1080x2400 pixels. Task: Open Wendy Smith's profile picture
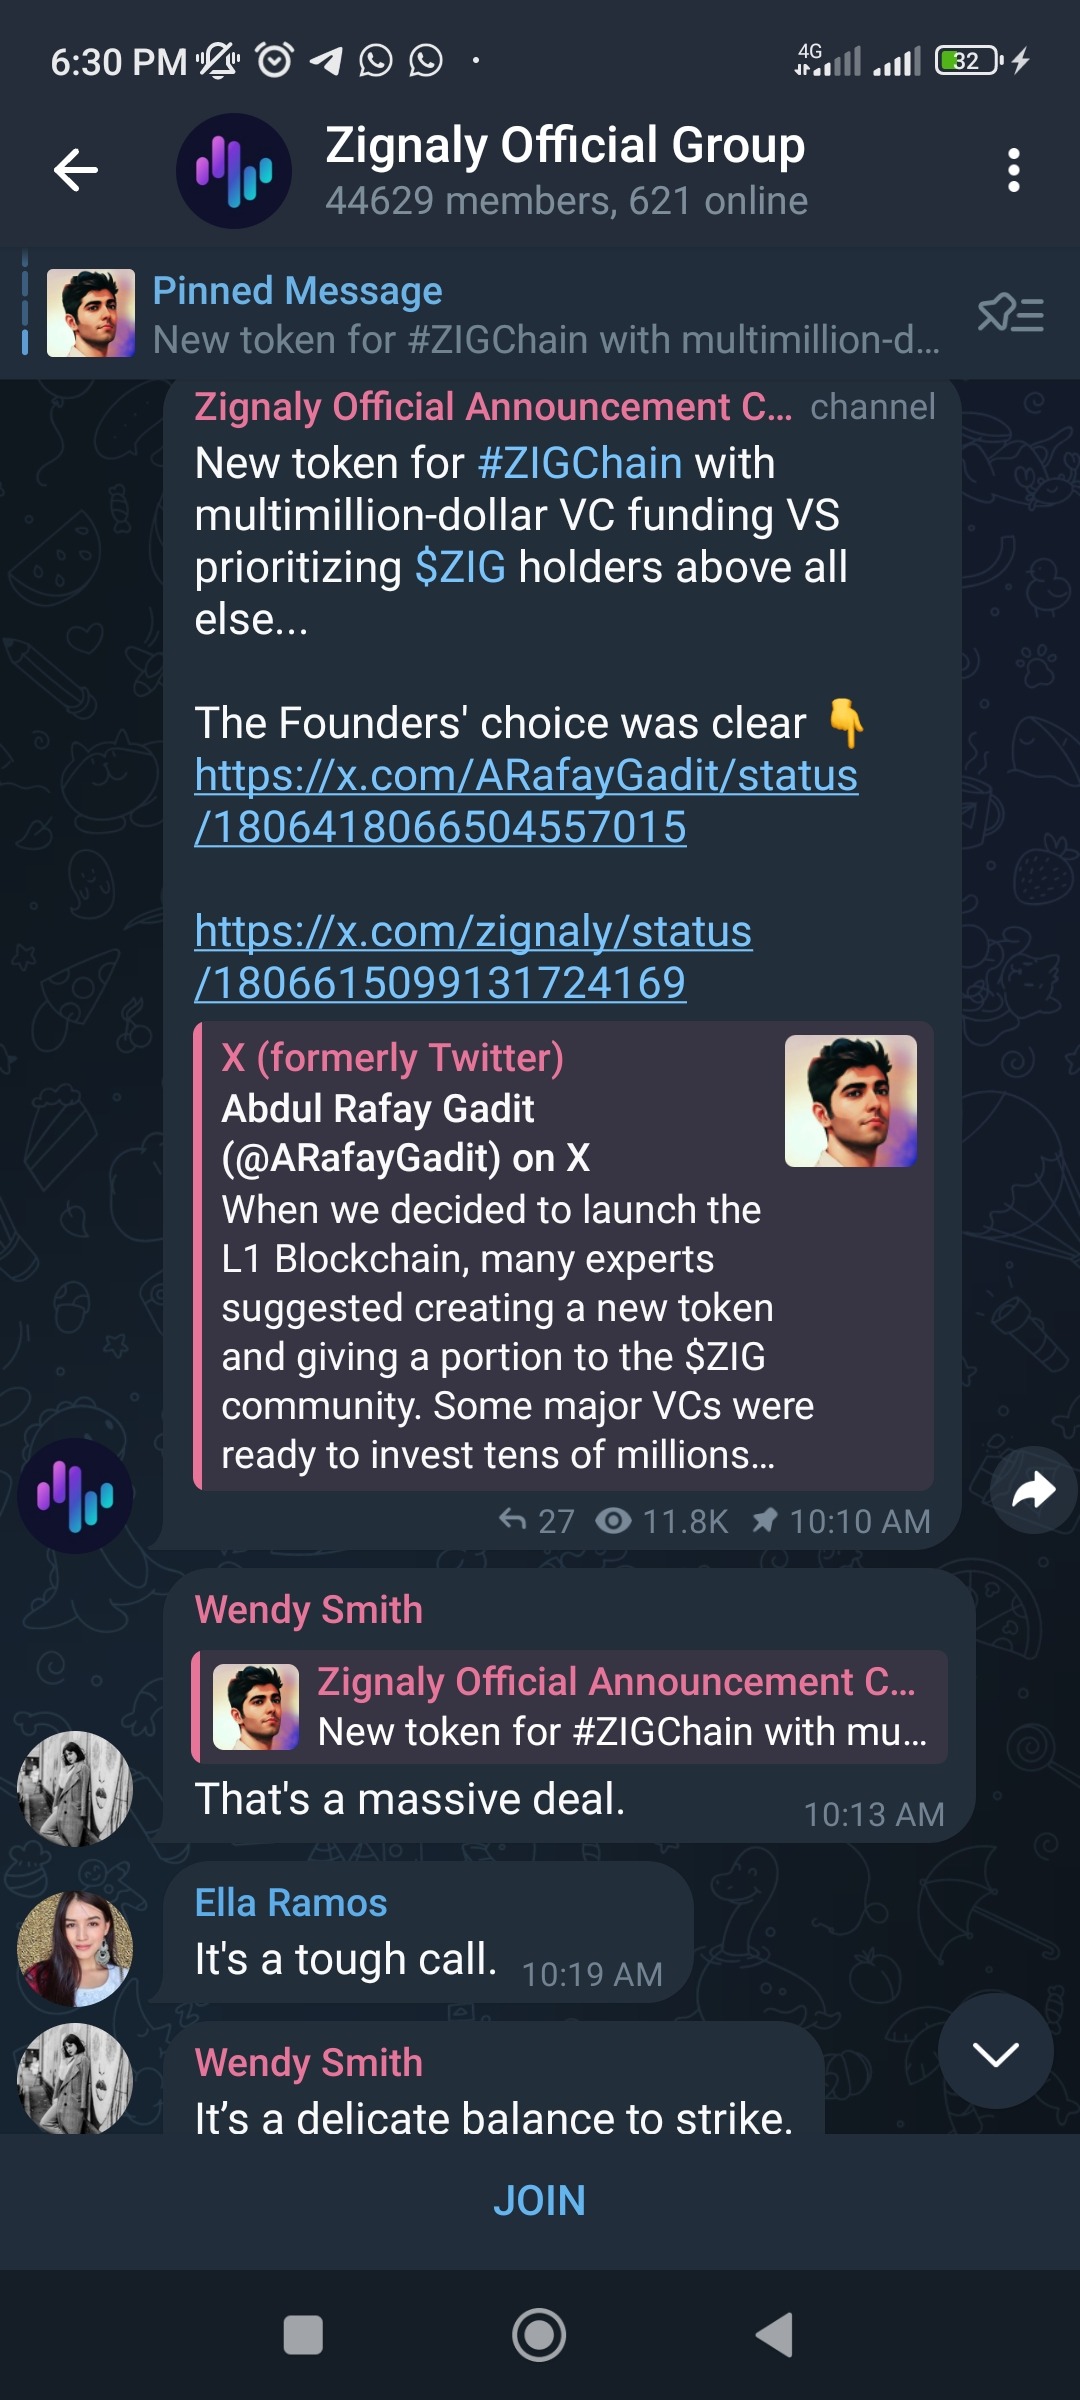coord(75,1789)
